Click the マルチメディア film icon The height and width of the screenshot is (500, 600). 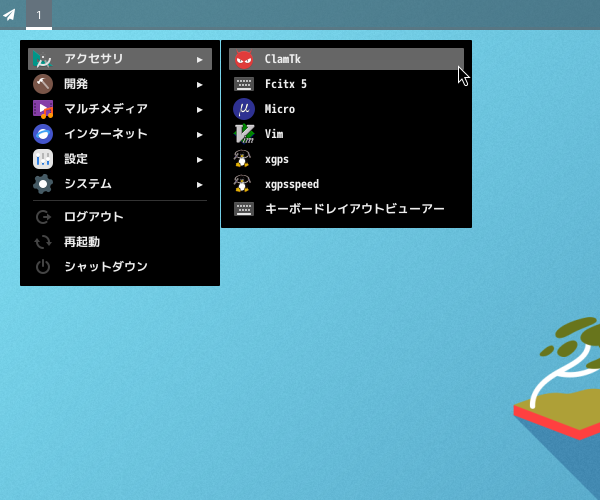click(x=43, y=109)
